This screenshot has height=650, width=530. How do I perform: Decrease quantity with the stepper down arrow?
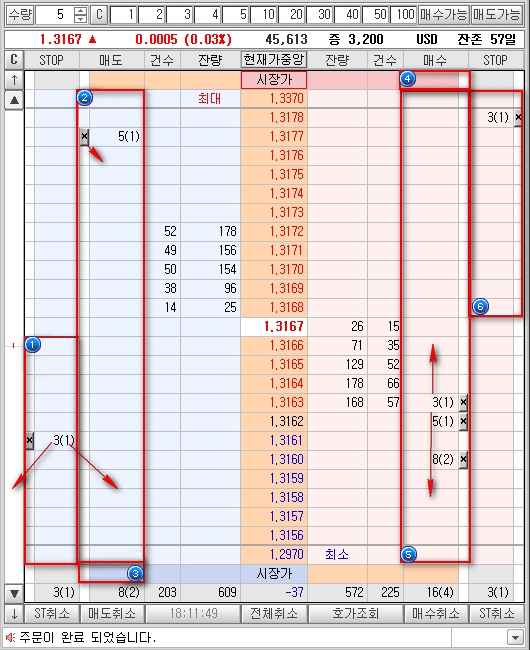tap(80, 19)
